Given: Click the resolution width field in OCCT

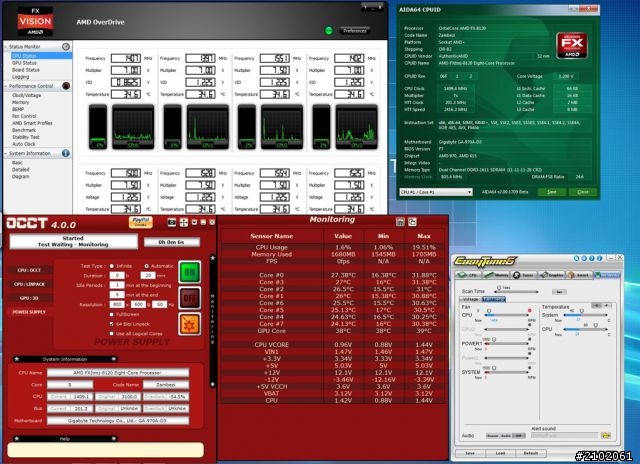Looking at the screenshot, I should tap(117, 304).
